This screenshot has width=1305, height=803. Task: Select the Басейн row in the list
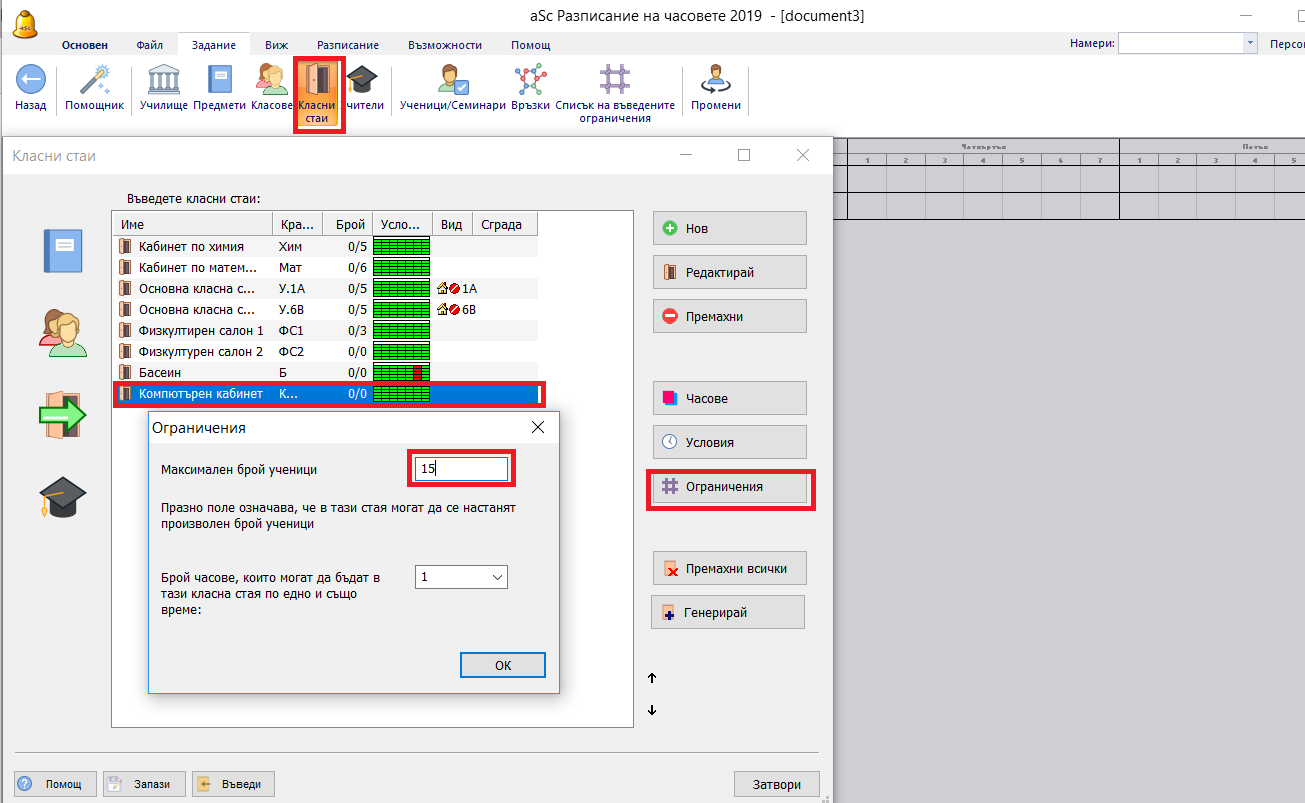(190, 372)
